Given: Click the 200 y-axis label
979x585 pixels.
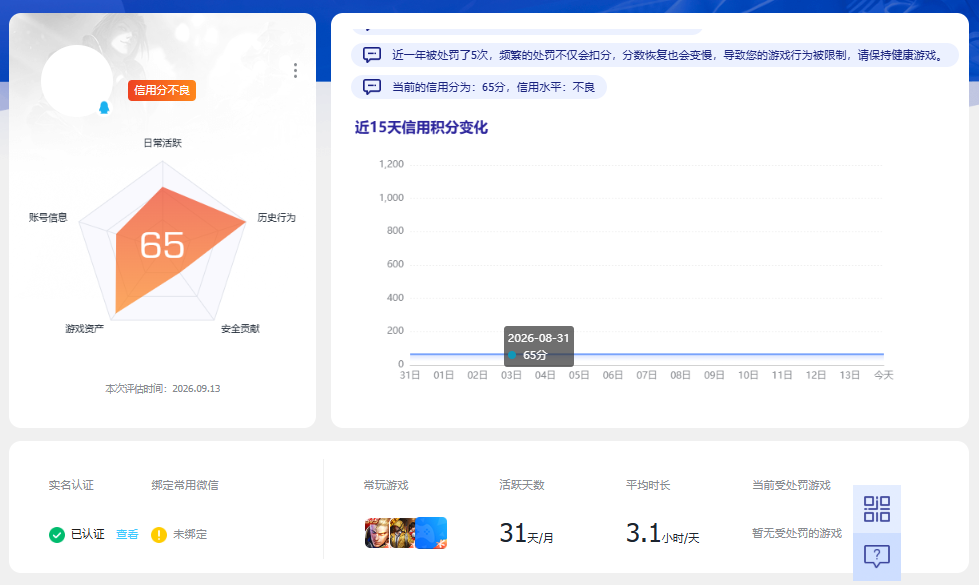Looking at the screenshot, I should pos(395,330).
